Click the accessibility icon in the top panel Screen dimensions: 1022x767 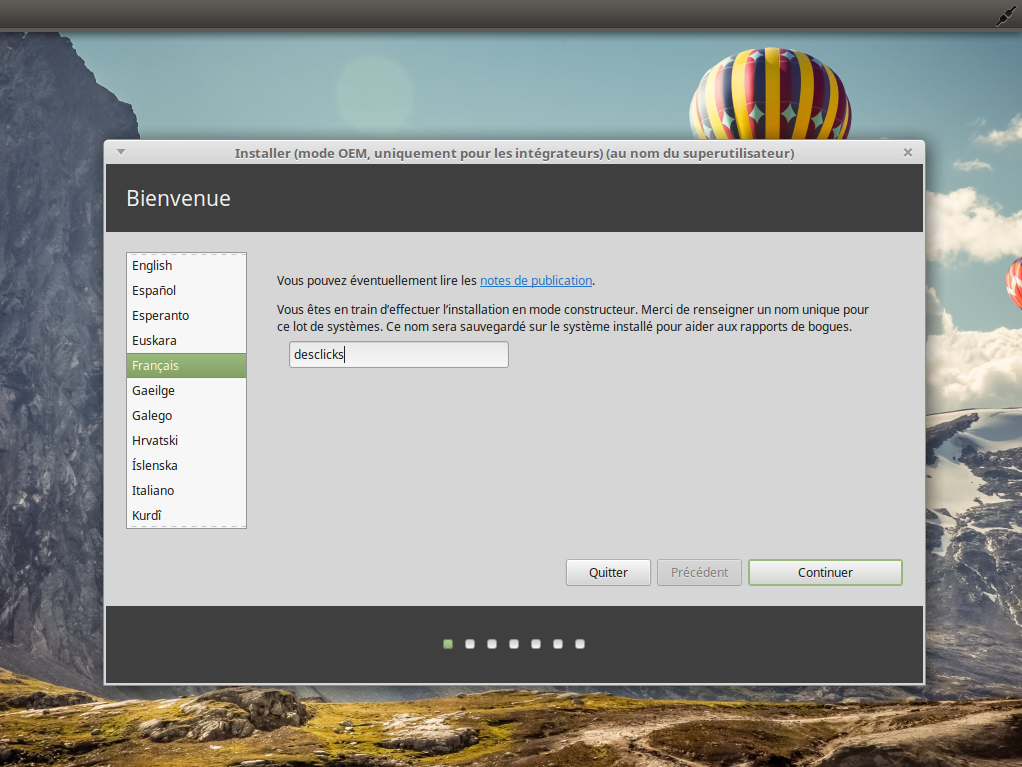1004,15
